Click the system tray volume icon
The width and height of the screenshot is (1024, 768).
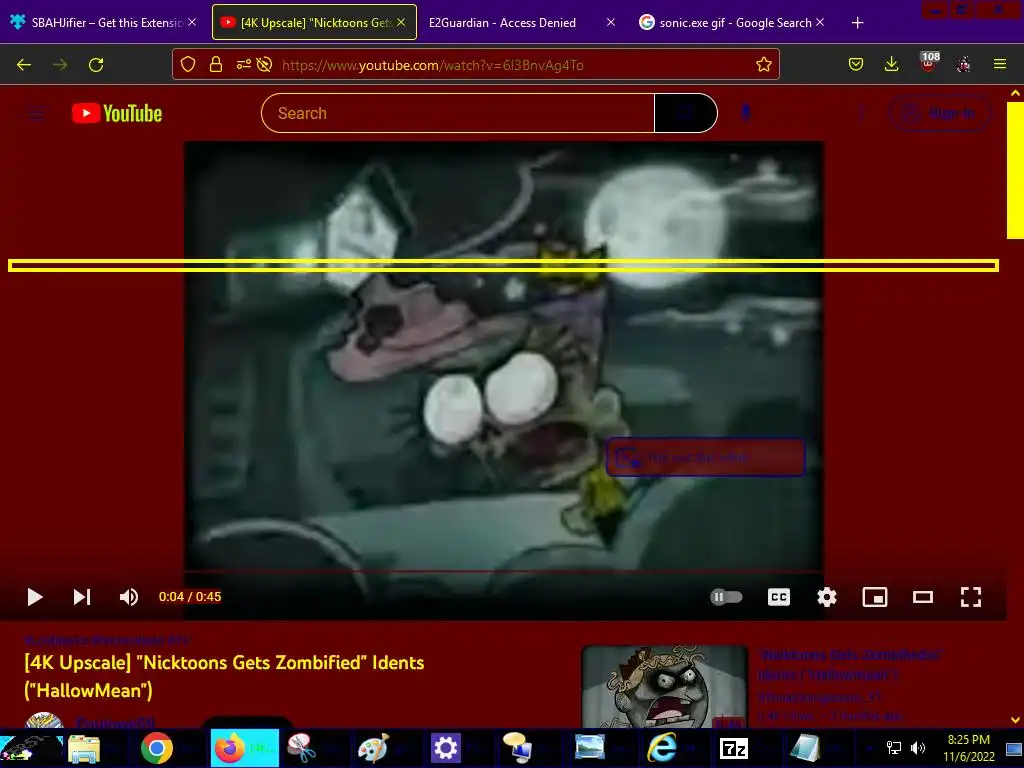coord(918,748)
